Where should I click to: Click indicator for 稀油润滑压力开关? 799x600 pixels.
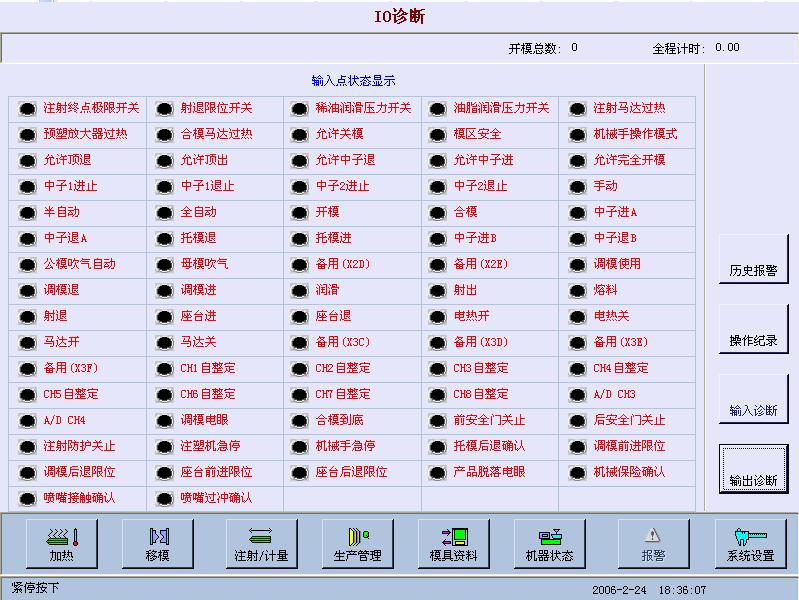tap(300, 109)
